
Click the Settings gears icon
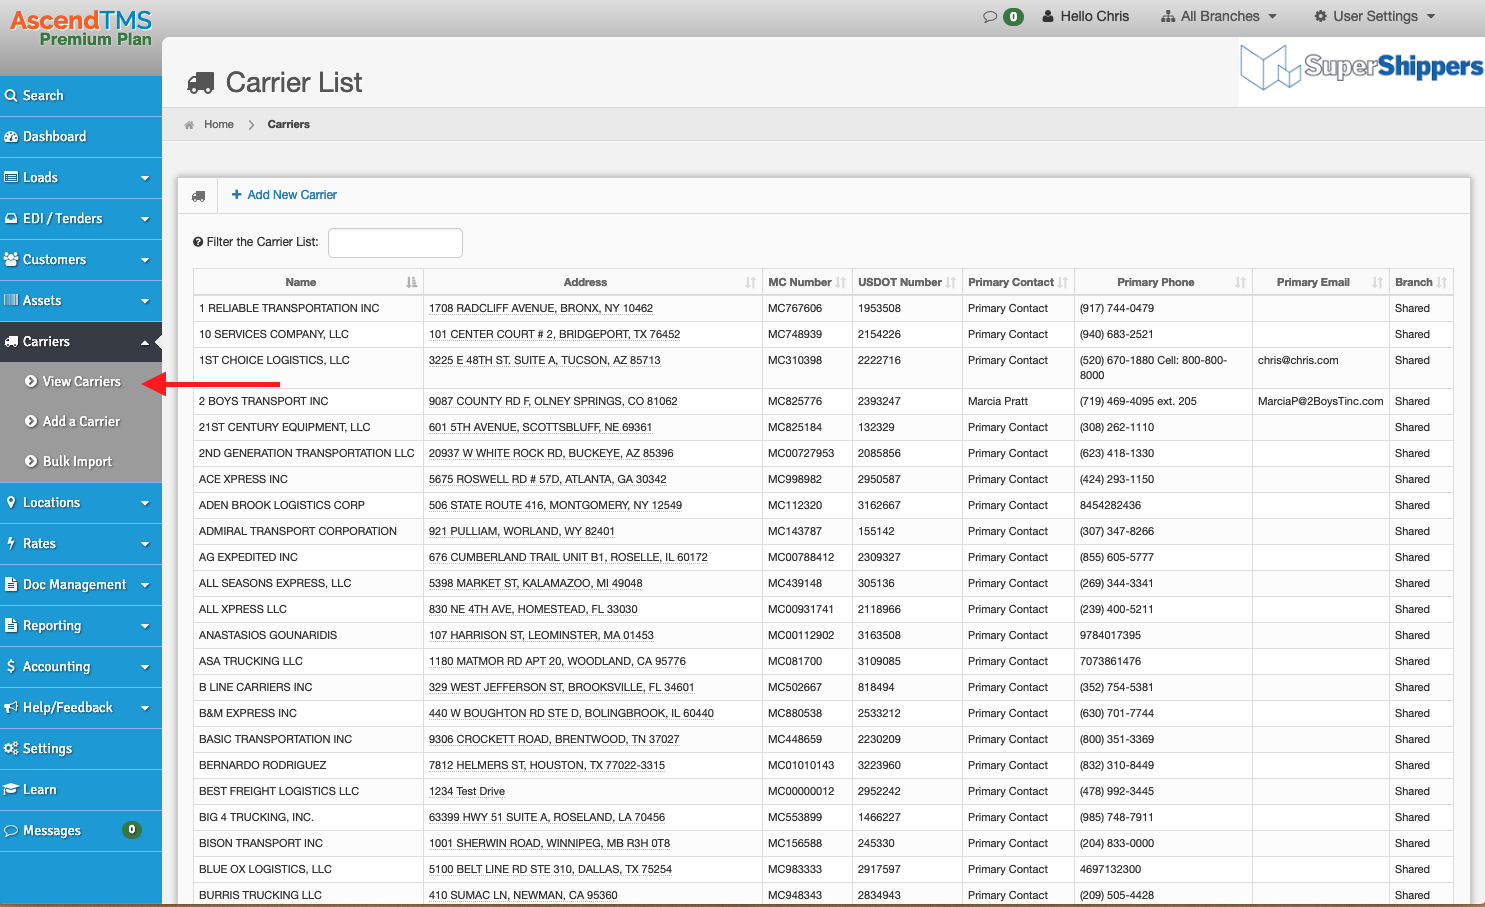11,748
